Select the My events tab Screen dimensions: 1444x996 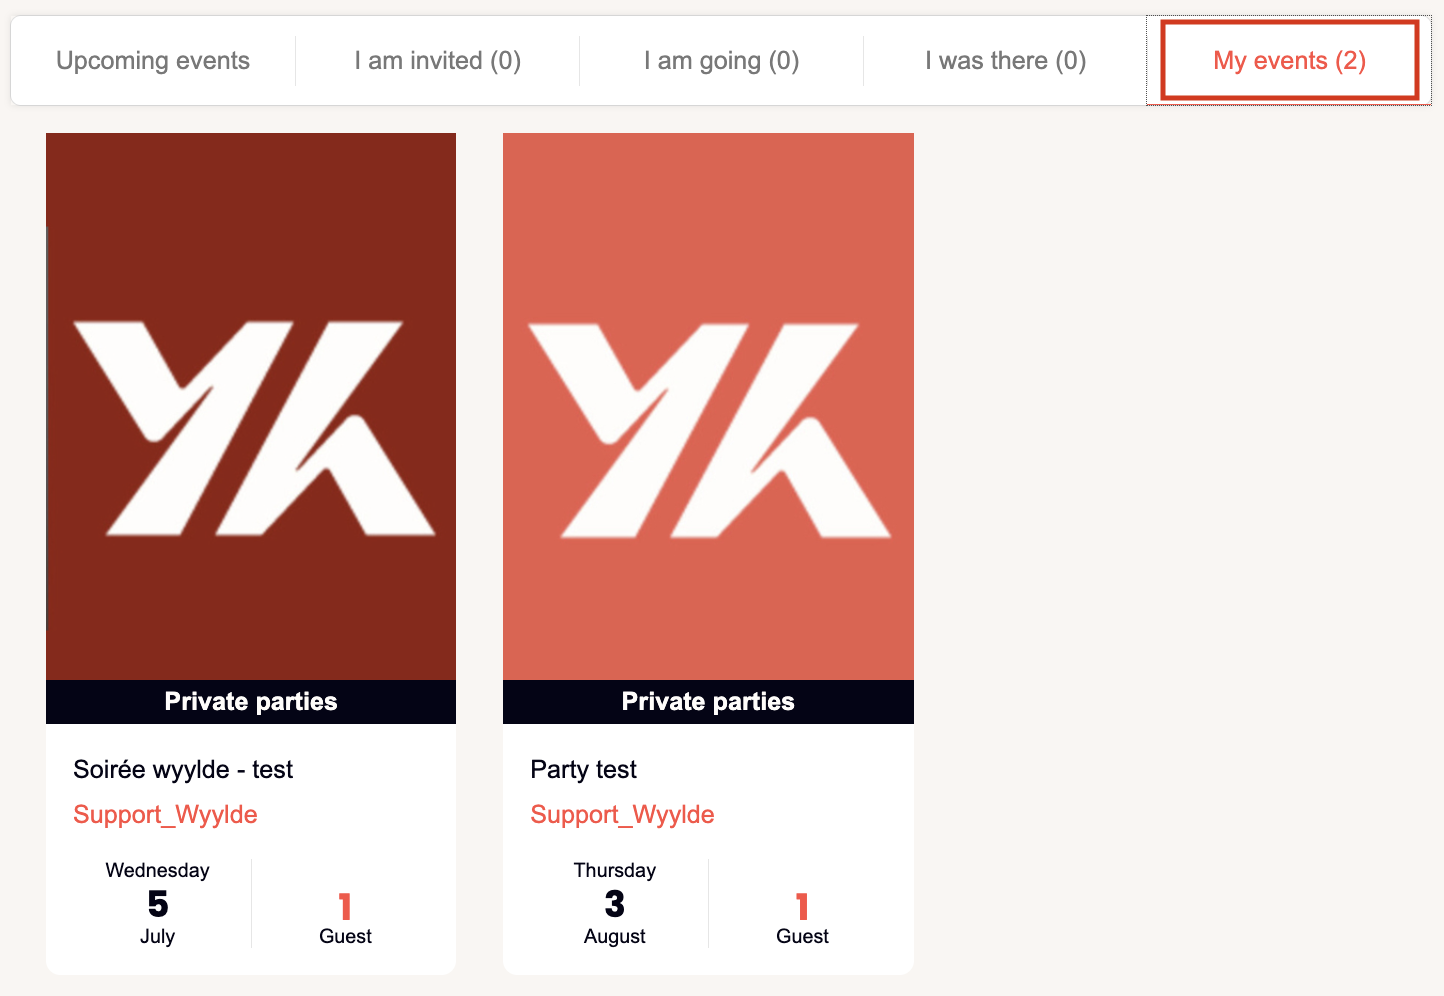pyautogui.click(x=1289, y=61)
